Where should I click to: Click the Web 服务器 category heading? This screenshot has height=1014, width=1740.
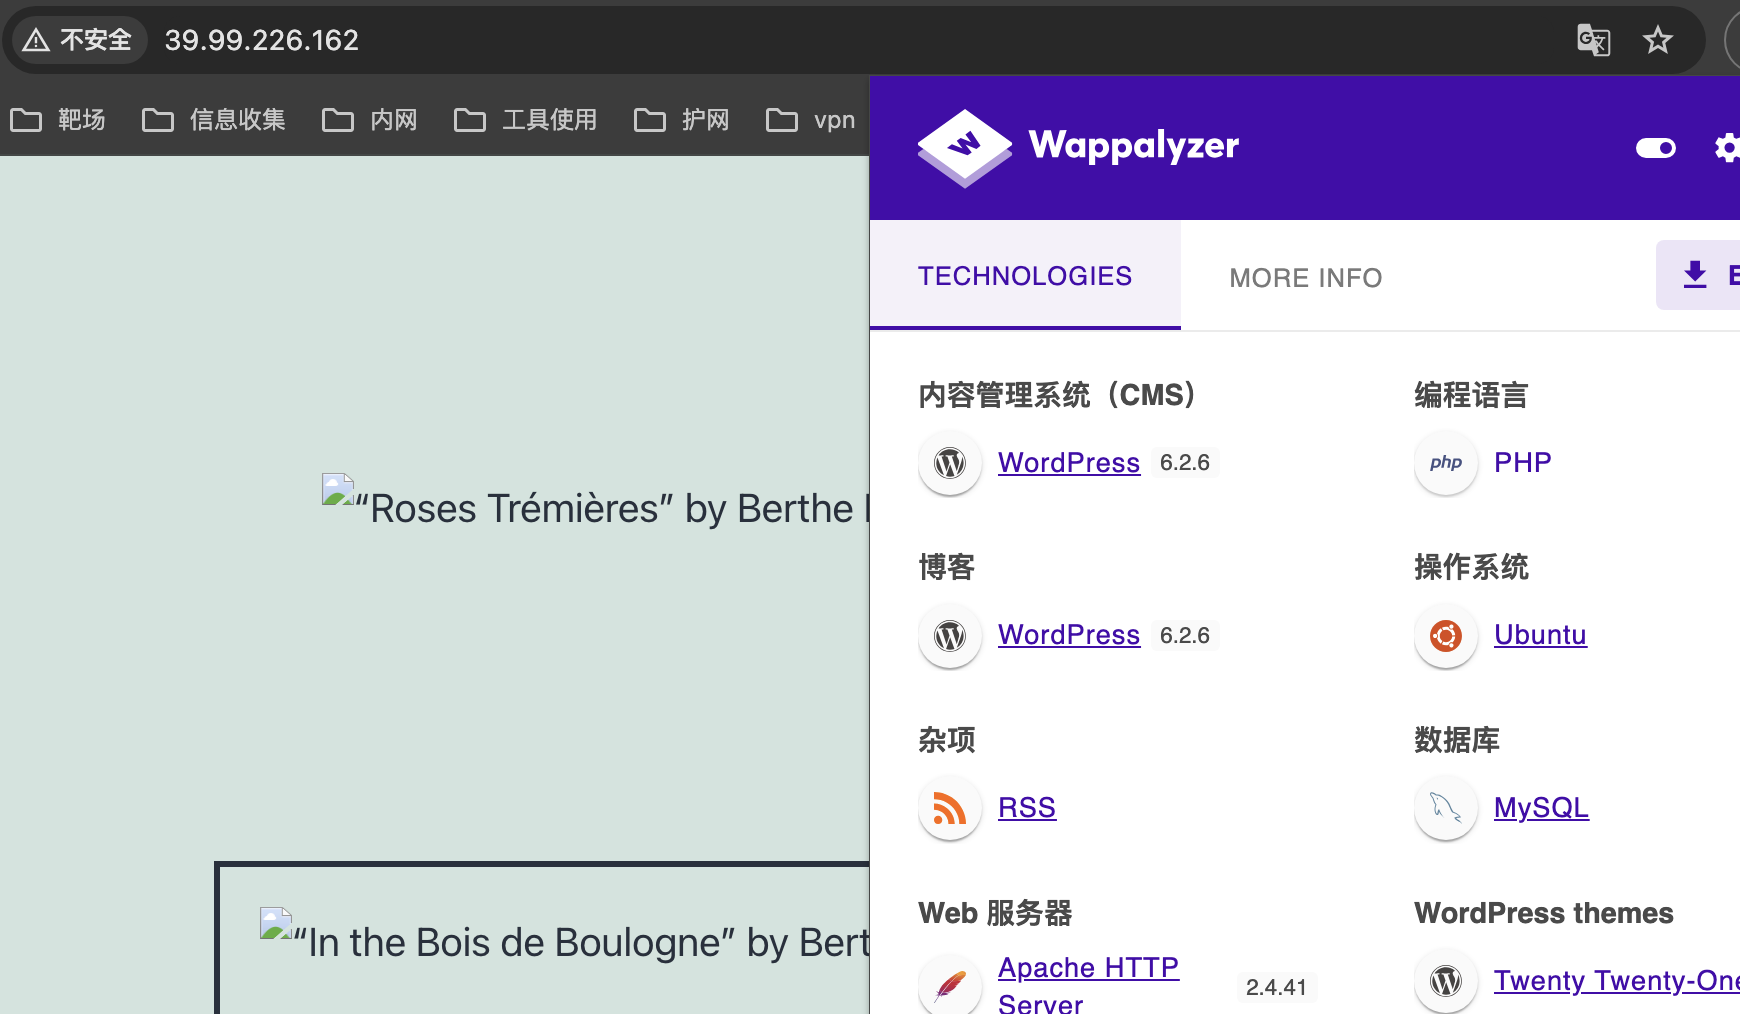pyautogui.click(x=995, y=913)
